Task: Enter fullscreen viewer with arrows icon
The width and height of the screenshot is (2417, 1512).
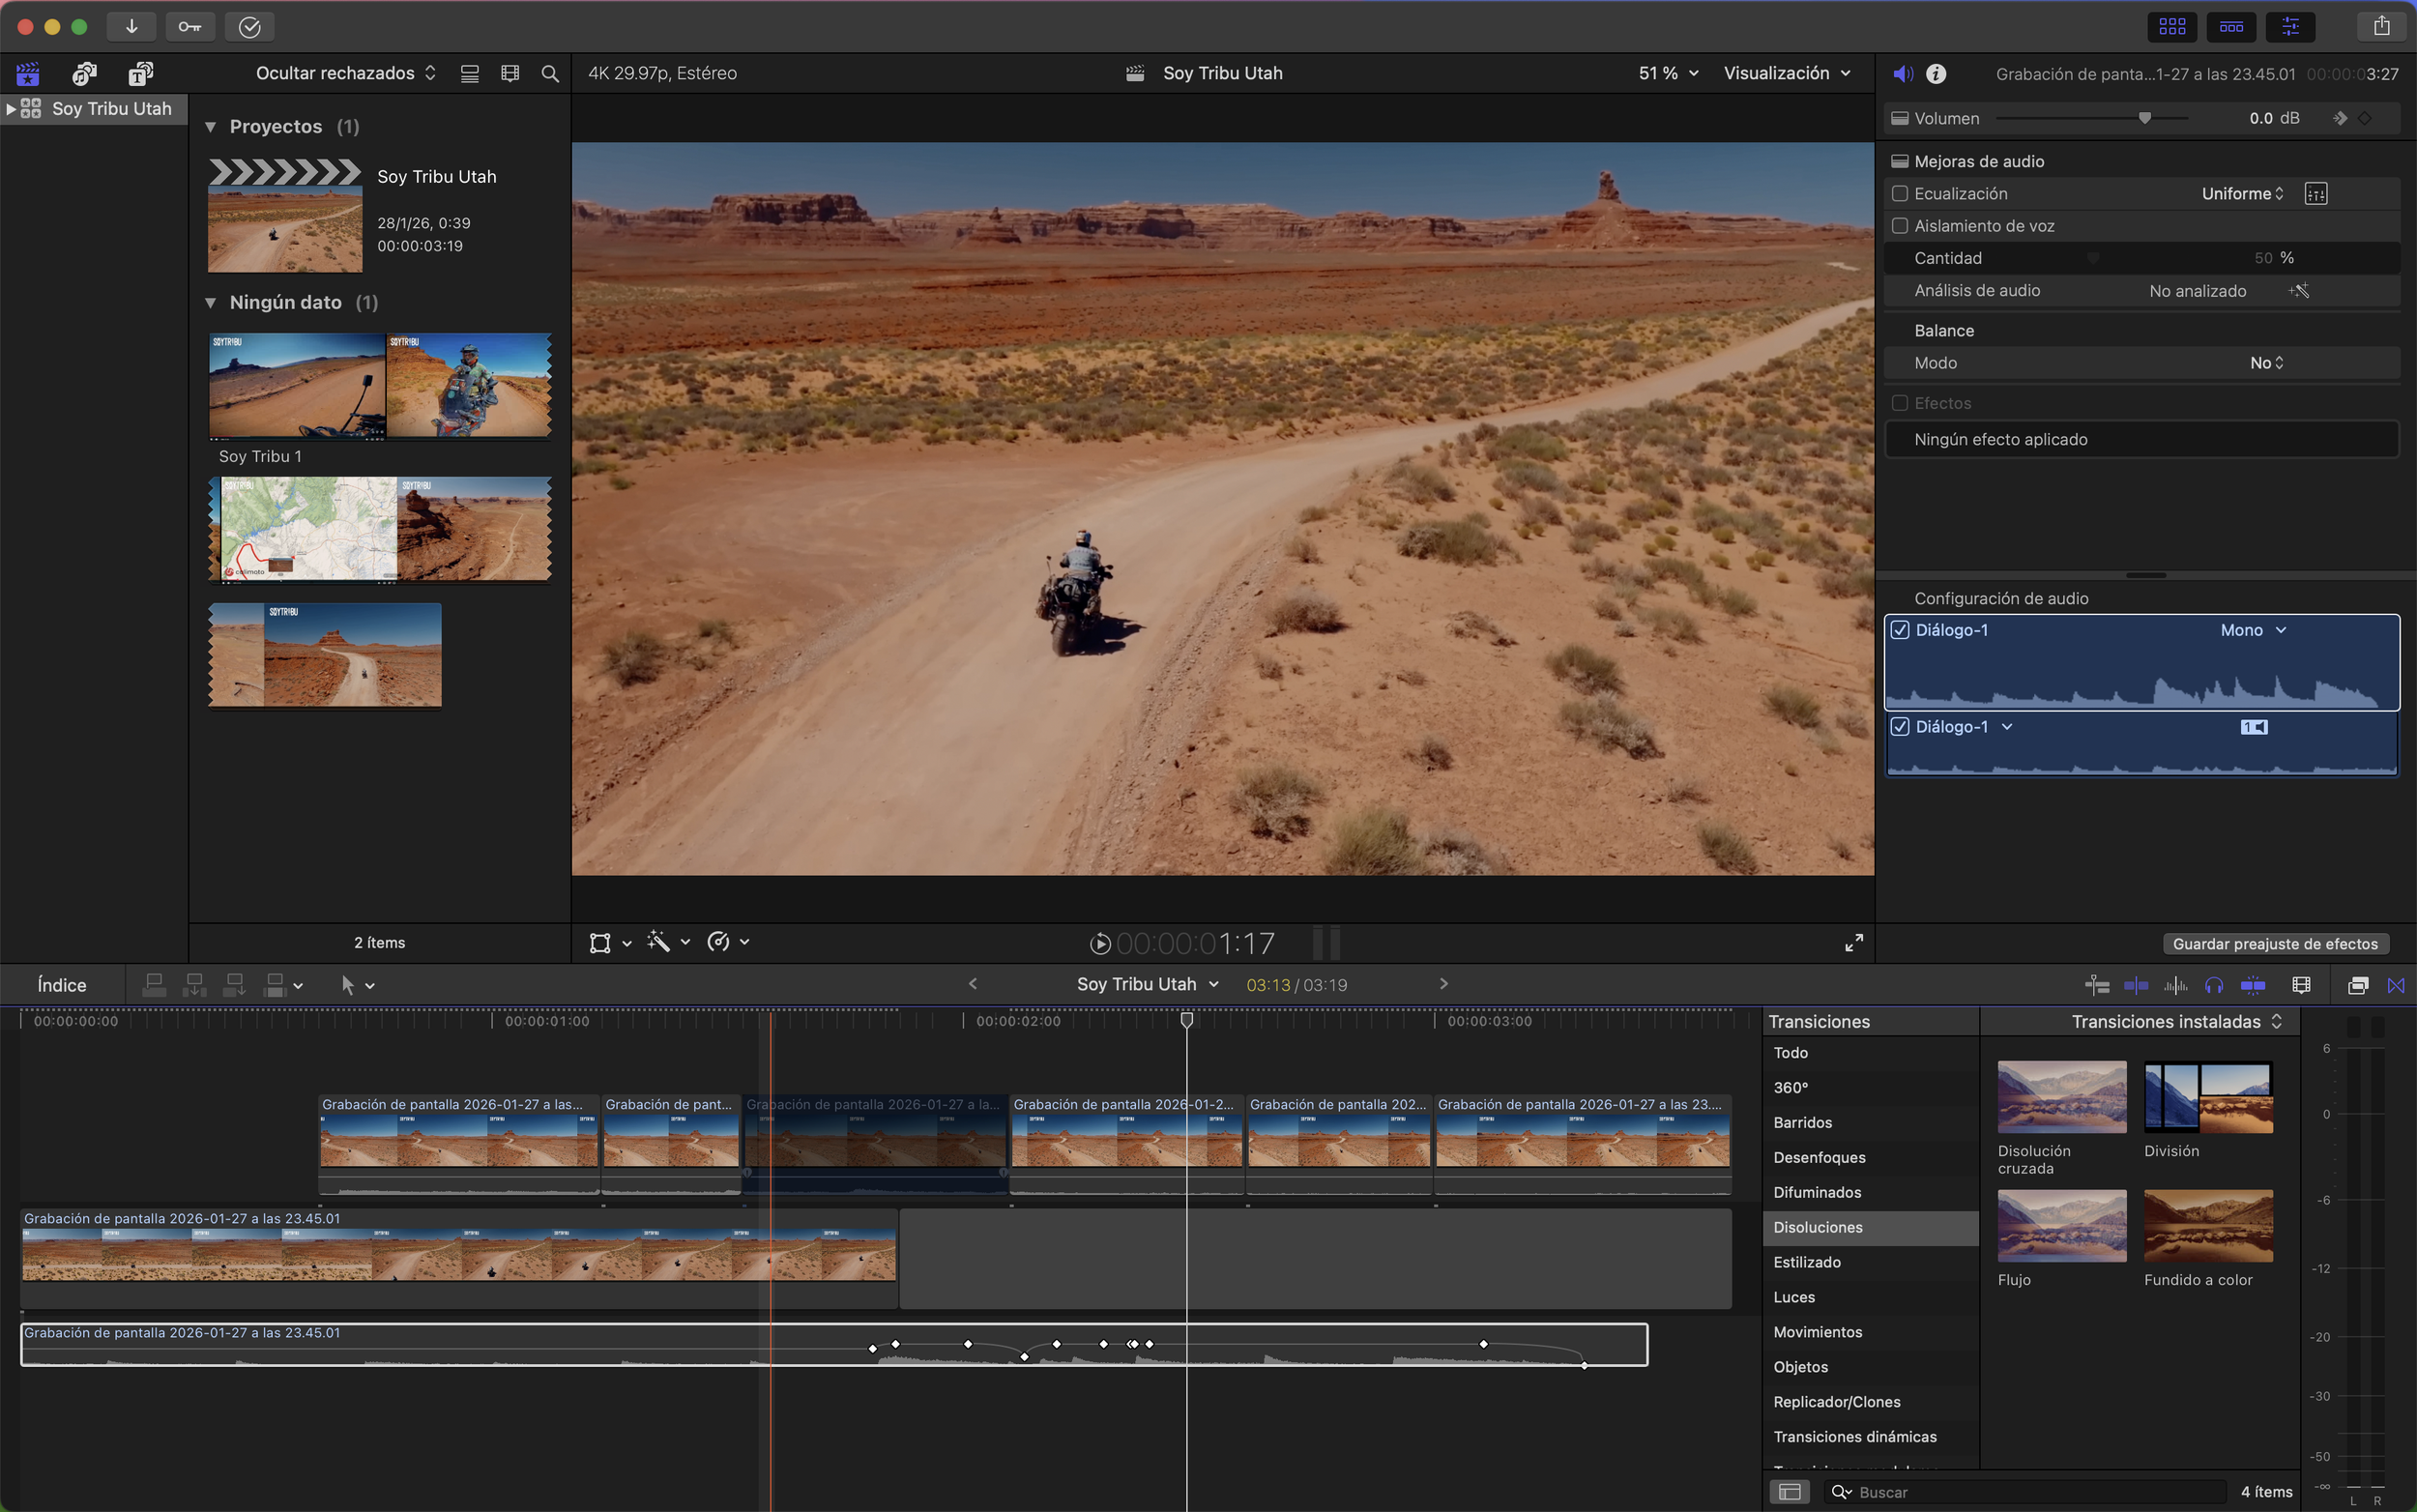Action: [1853, 943]
